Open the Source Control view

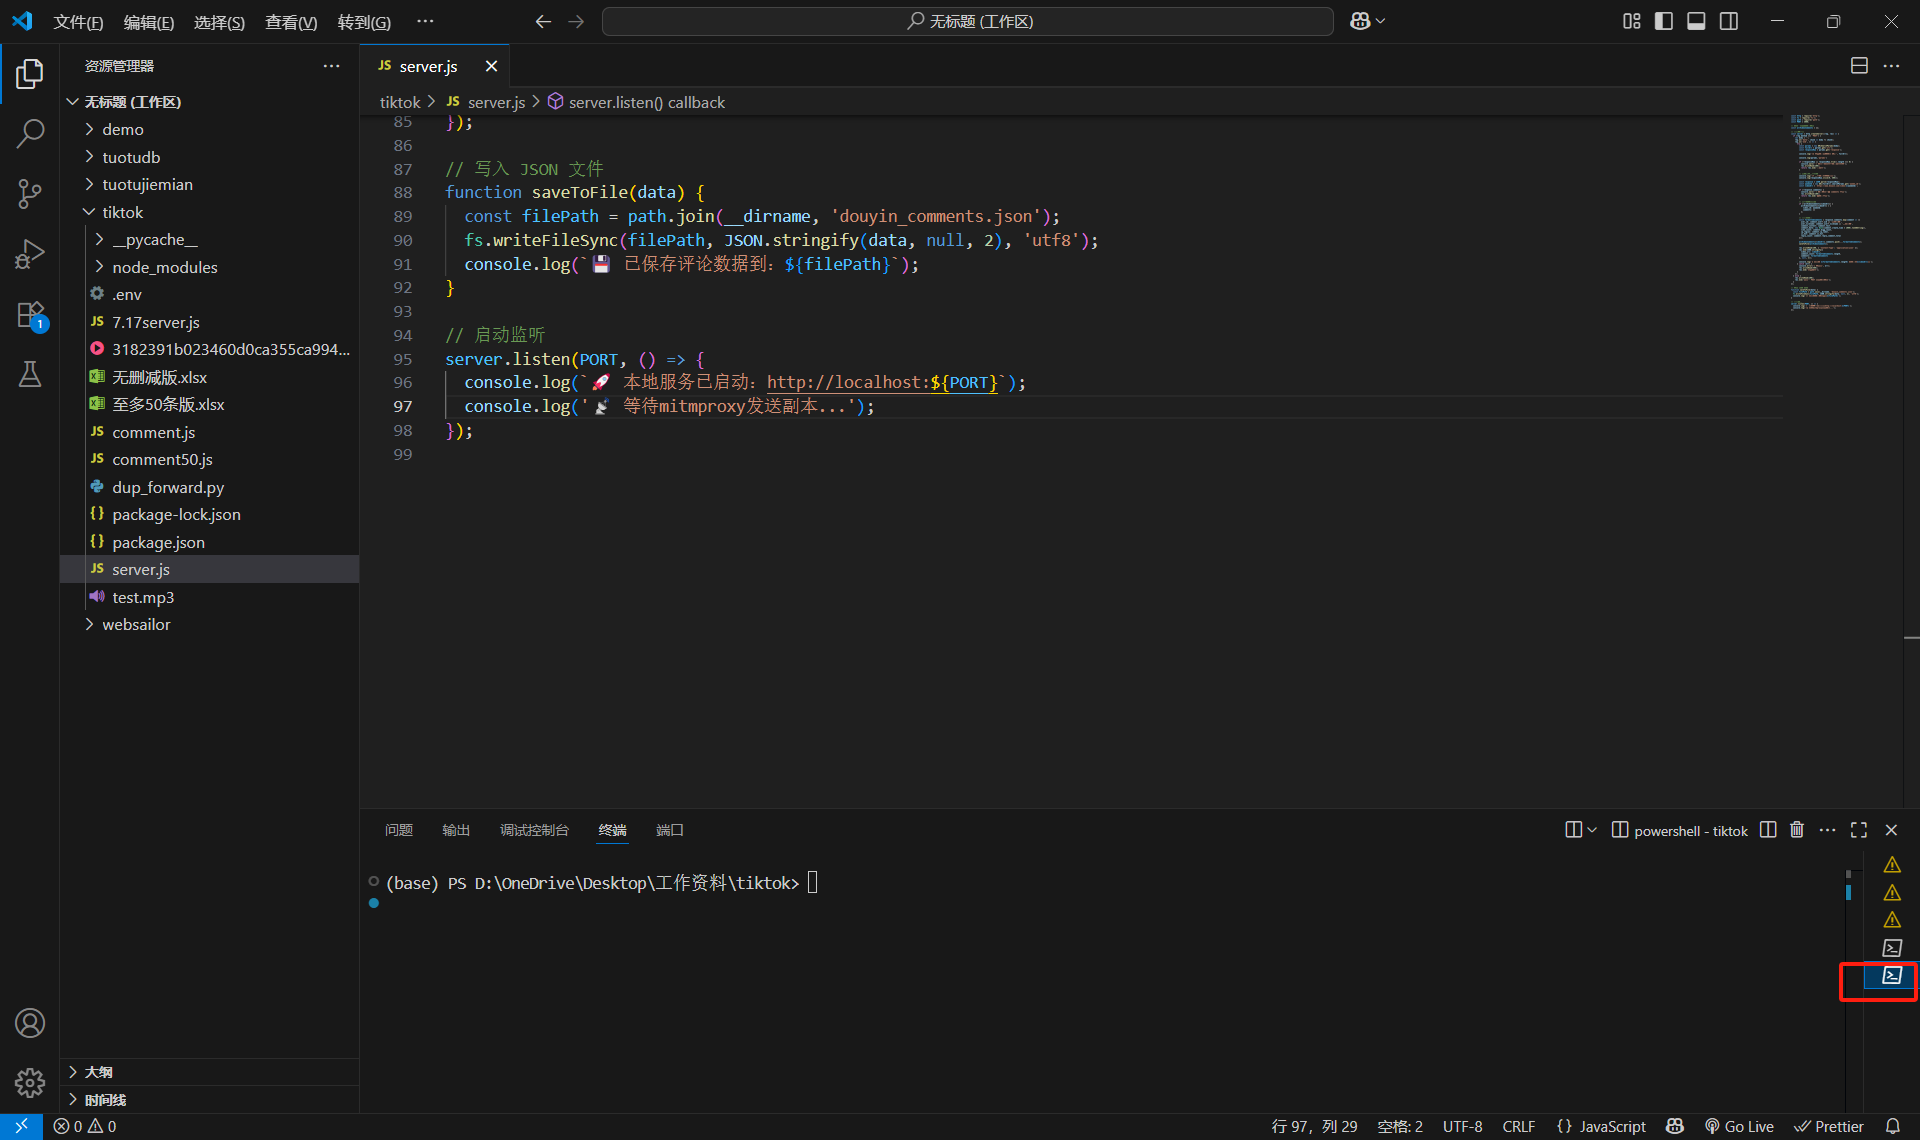pyautogui.click(x=30, y=193)
